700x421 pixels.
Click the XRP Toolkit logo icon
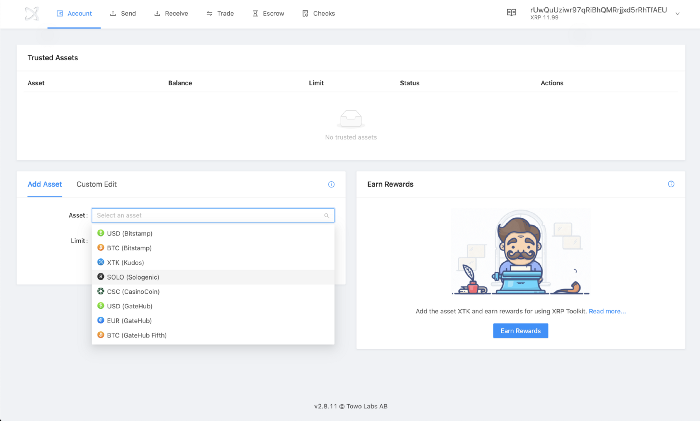pos(31,14)
